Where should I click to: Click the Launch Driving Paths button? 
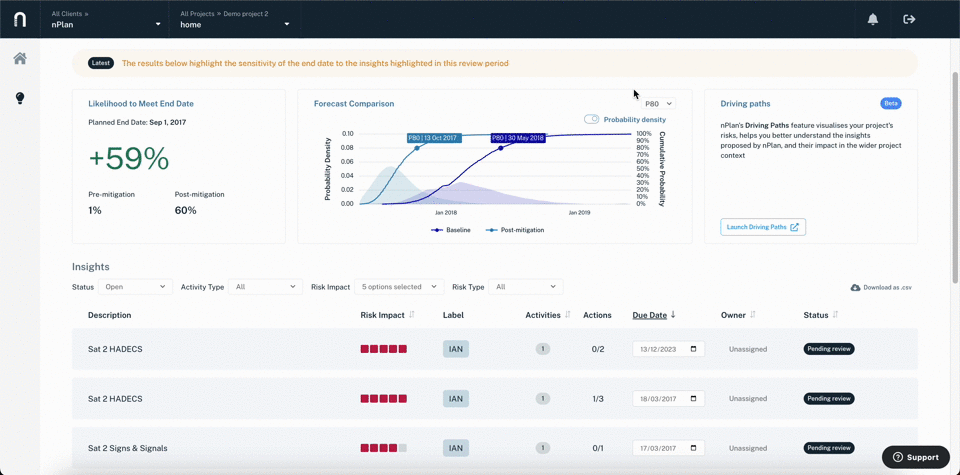(x=763, y=227)
